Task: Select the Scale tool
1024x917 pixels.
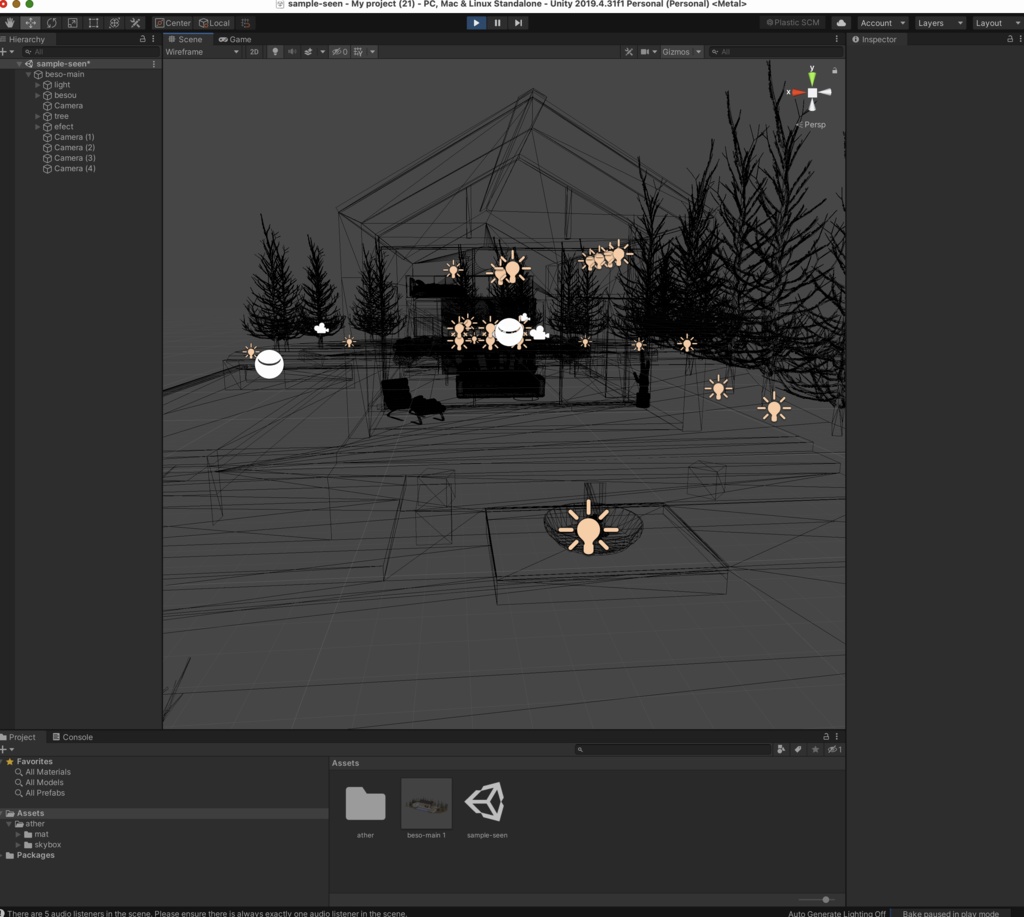Action: click(71, 22)
